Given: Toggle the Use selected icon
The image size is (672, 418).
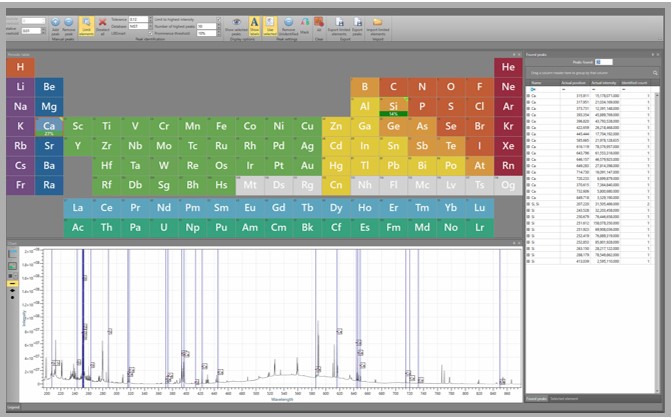Looking at the screenshot, I should coord(270,26).
